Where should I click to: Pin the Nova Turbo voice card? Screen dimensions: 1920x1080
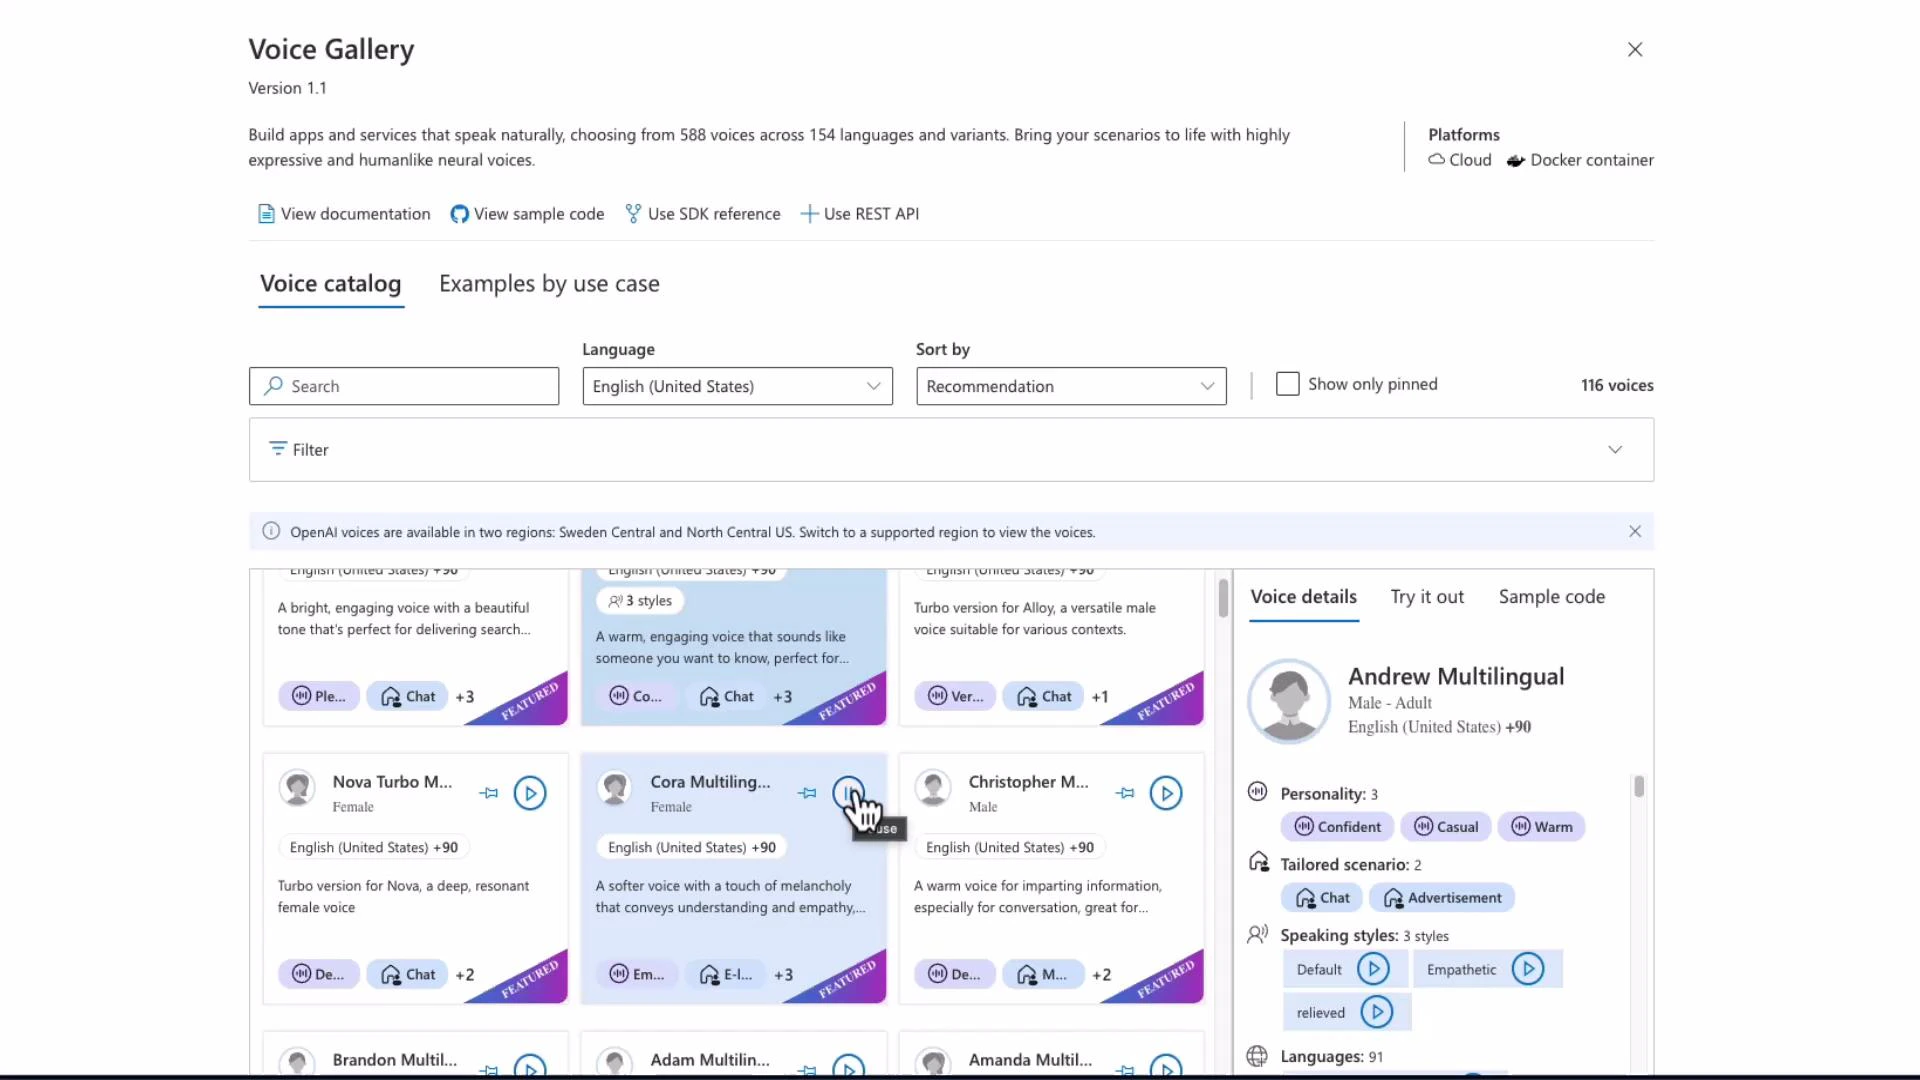(x=489, y=793)
